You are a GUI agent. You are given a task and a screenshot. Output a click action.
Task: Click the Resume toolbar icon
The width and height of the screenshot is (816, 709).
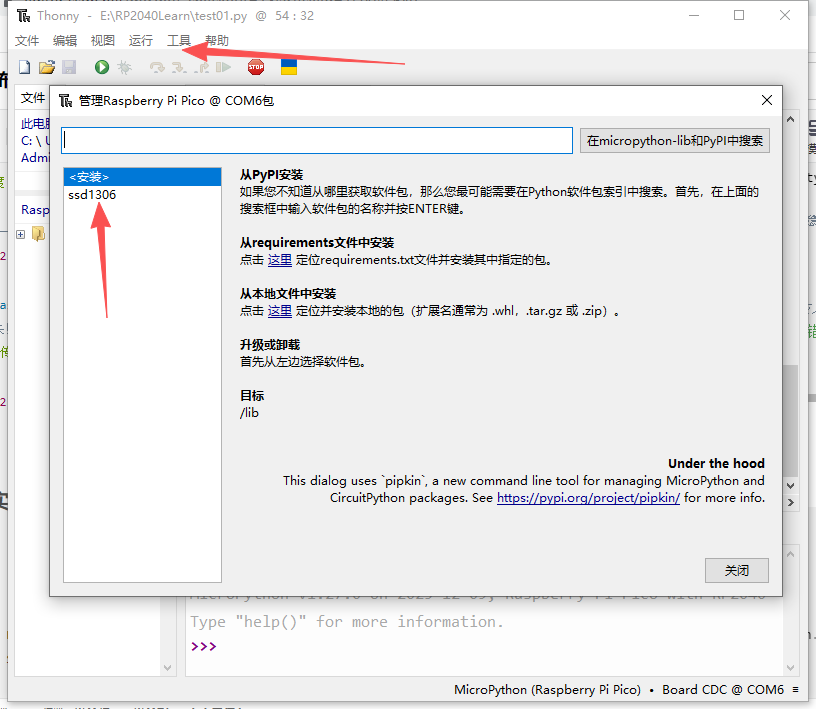pos(223,67)
